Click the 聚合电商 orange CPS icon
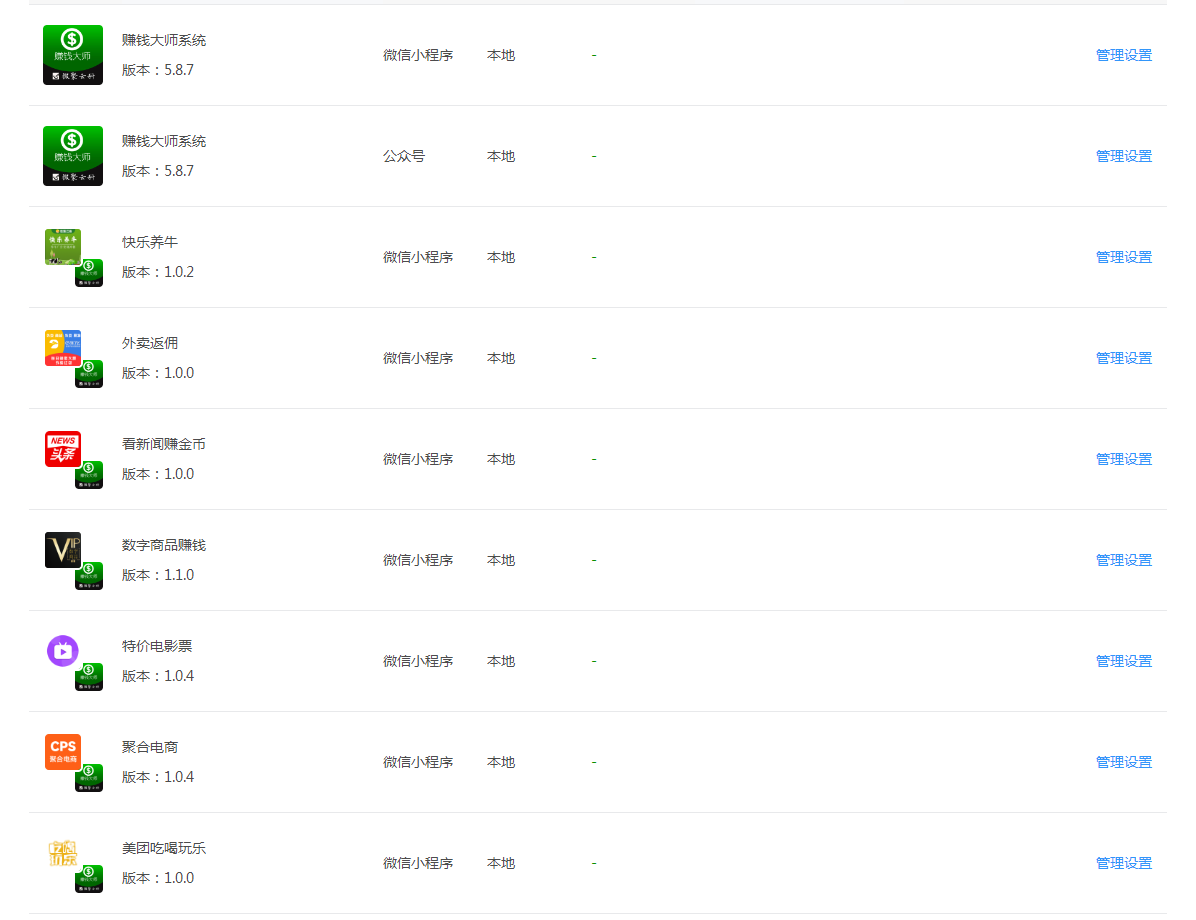The height and width of the screenshot is (920, 1196). (72, 760)
